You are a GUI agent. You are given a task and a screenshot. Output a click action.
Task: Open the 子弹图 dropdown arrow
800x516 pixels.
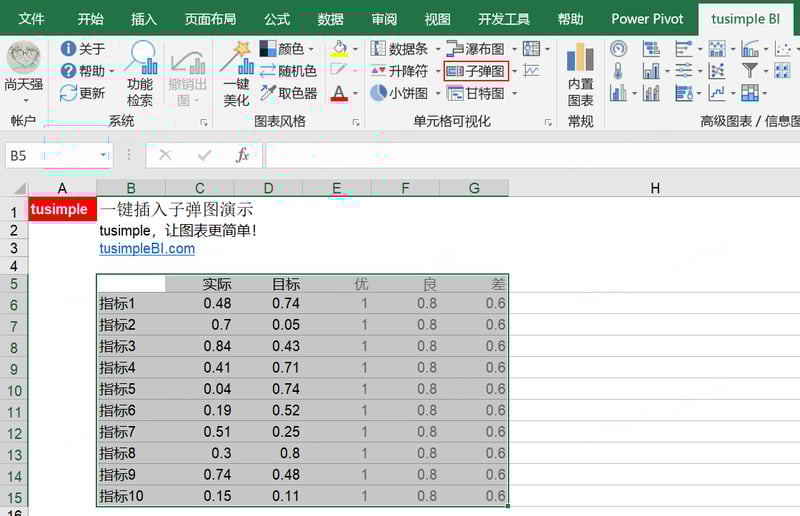514,71
